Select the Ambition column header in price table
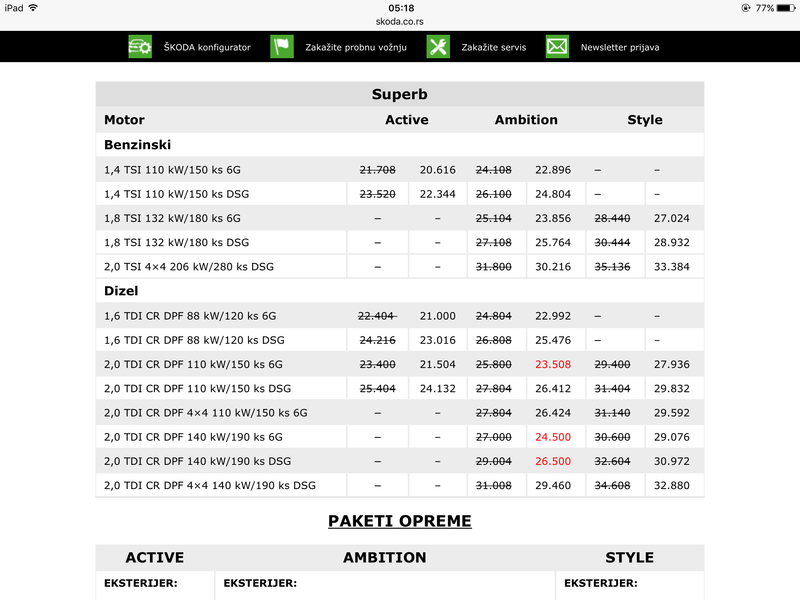800x600 pixels. tap(526, 120)
